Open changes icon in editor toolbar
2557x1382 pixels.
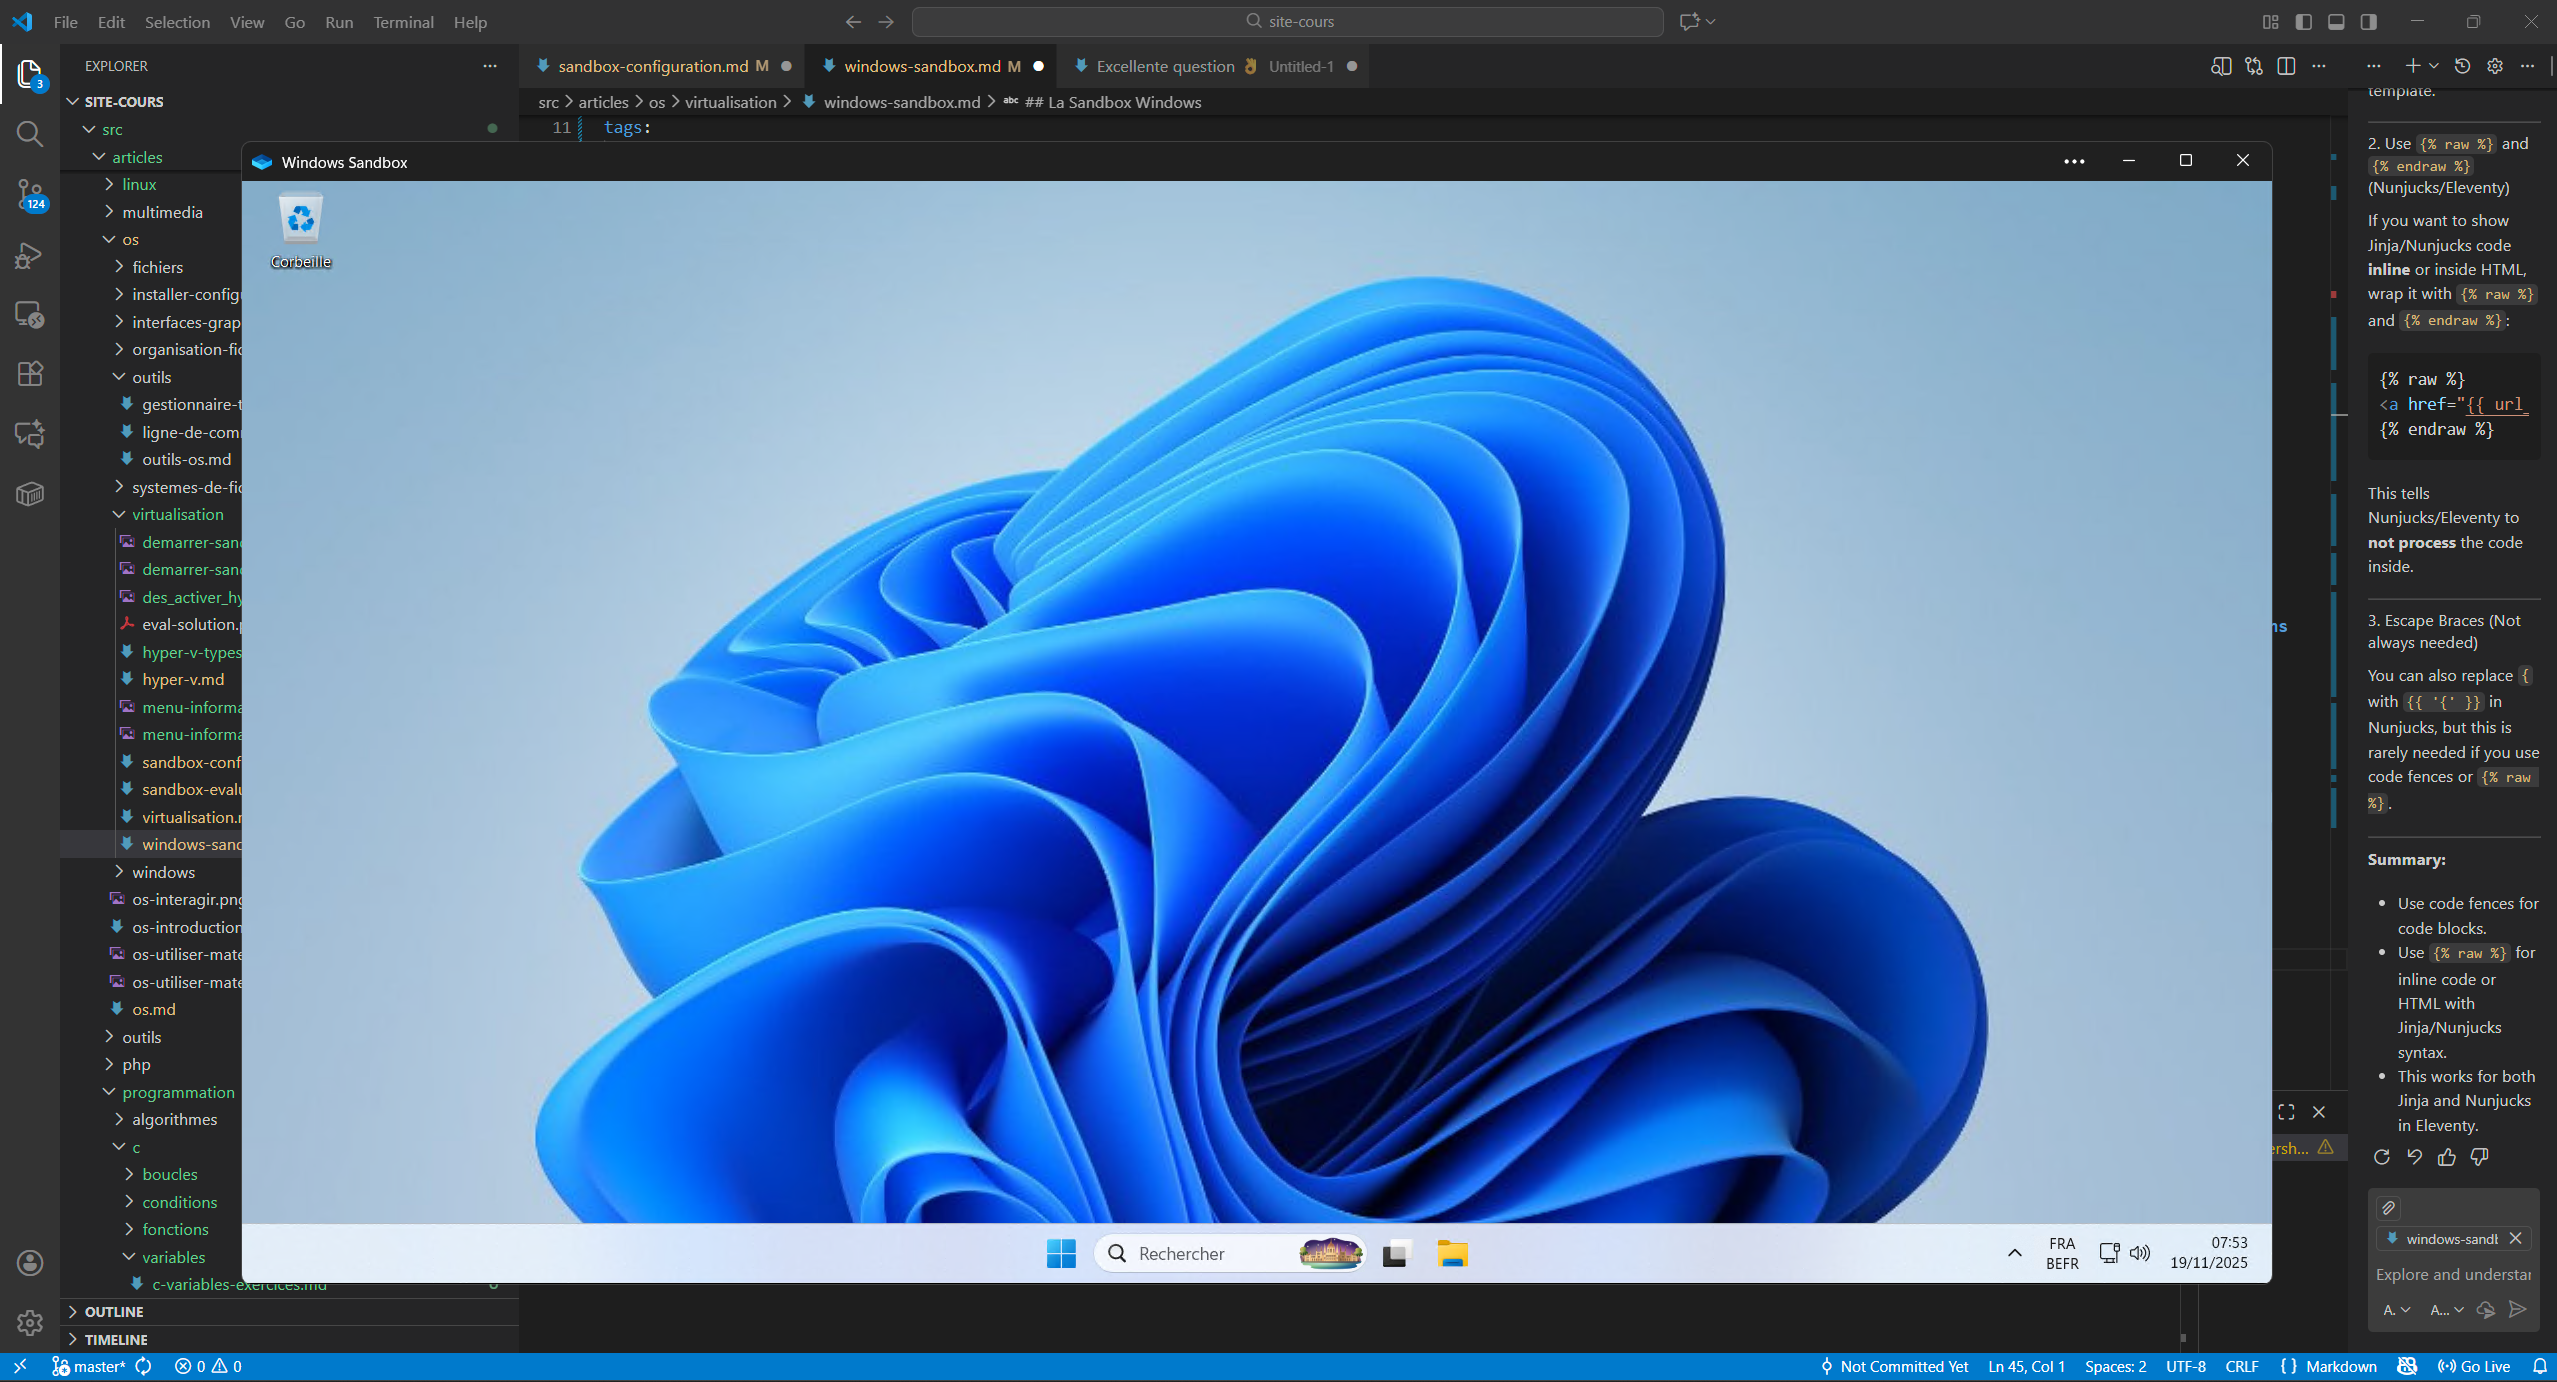point(2254,66)
